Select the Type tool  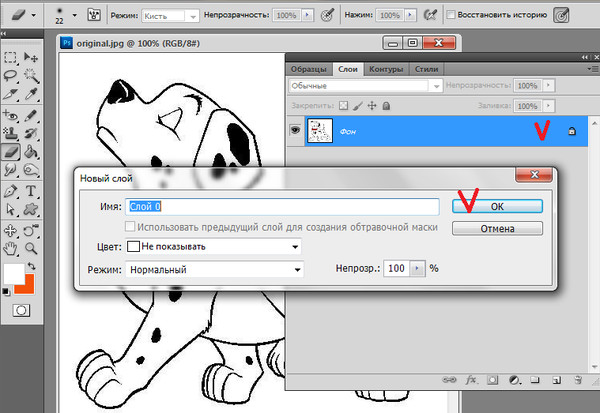[x=31, y=191]
